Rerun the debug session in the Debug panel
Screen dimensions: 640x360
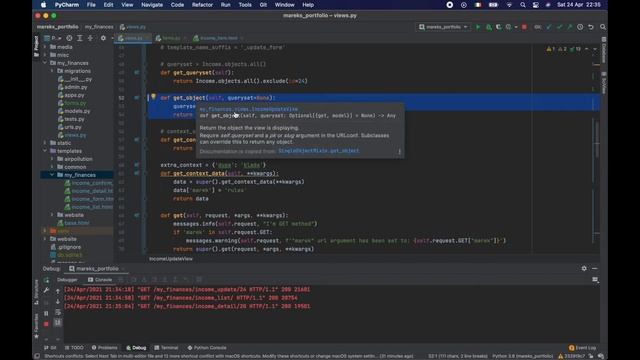46,280
